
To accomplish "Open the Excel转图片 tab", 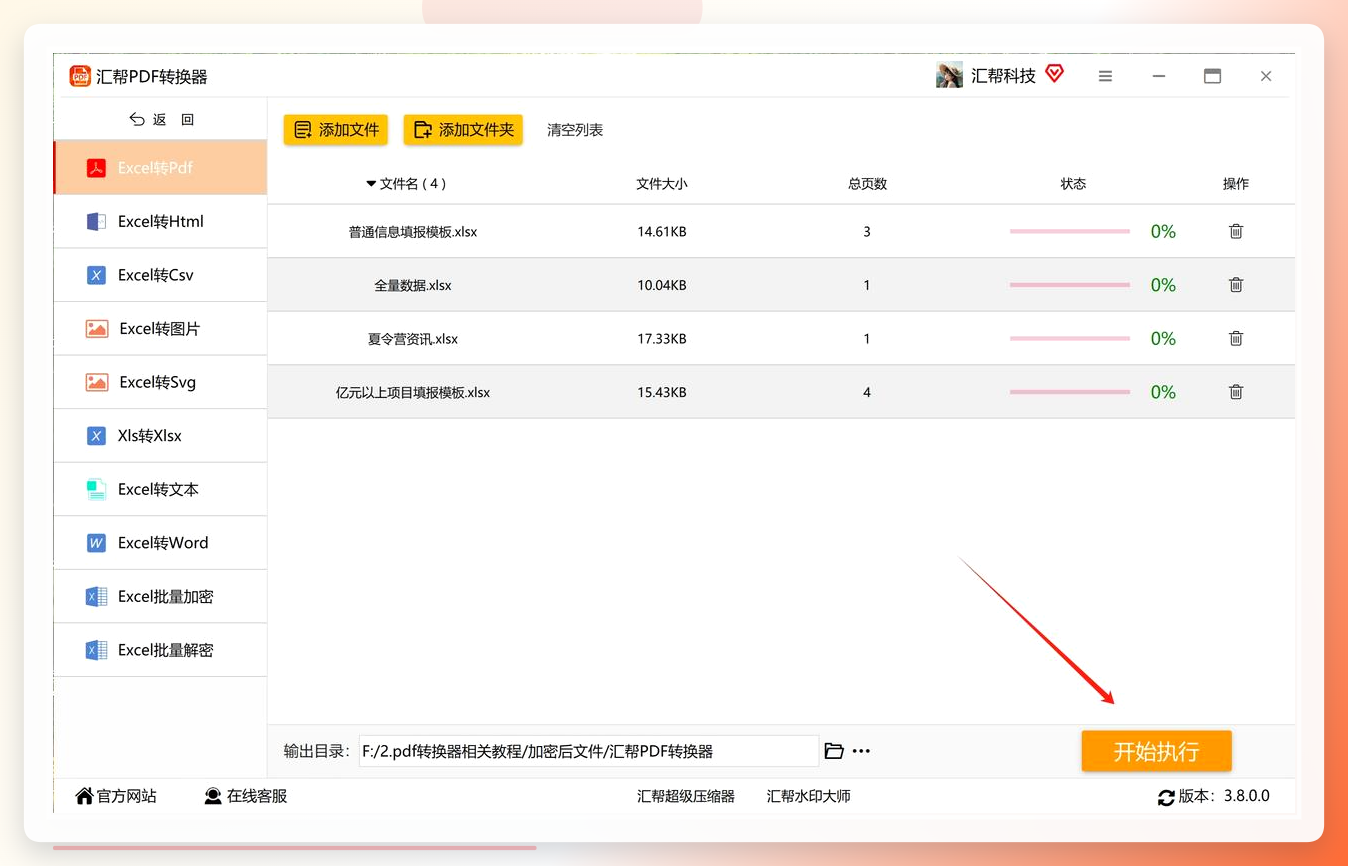I will coord(160,329).
